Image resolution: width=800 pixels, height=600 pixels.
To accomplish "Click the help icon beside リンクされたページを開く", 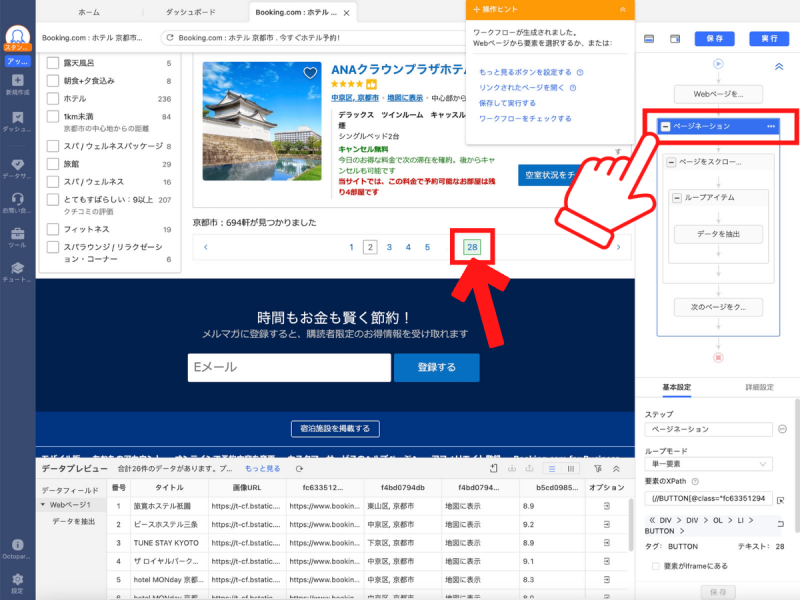I will point(573,88).
